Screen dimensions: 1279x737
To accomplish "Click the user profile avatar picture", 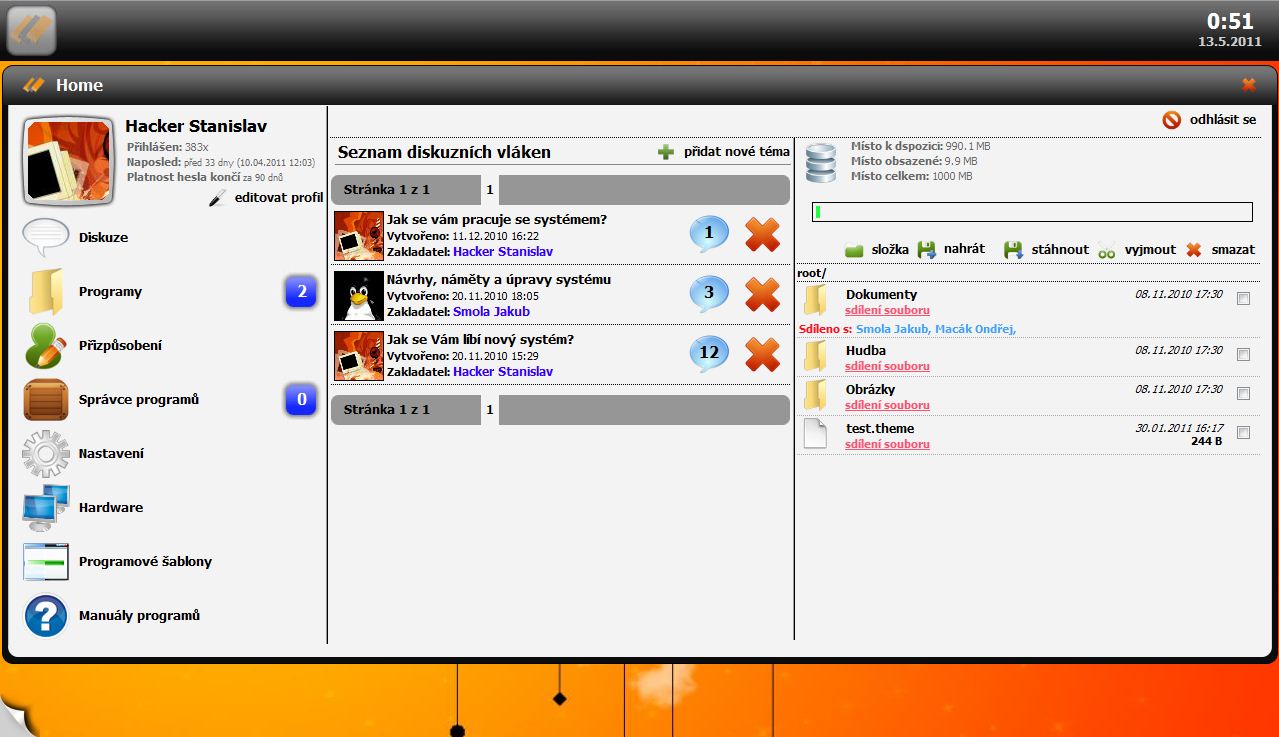I will tap(67, 160).
